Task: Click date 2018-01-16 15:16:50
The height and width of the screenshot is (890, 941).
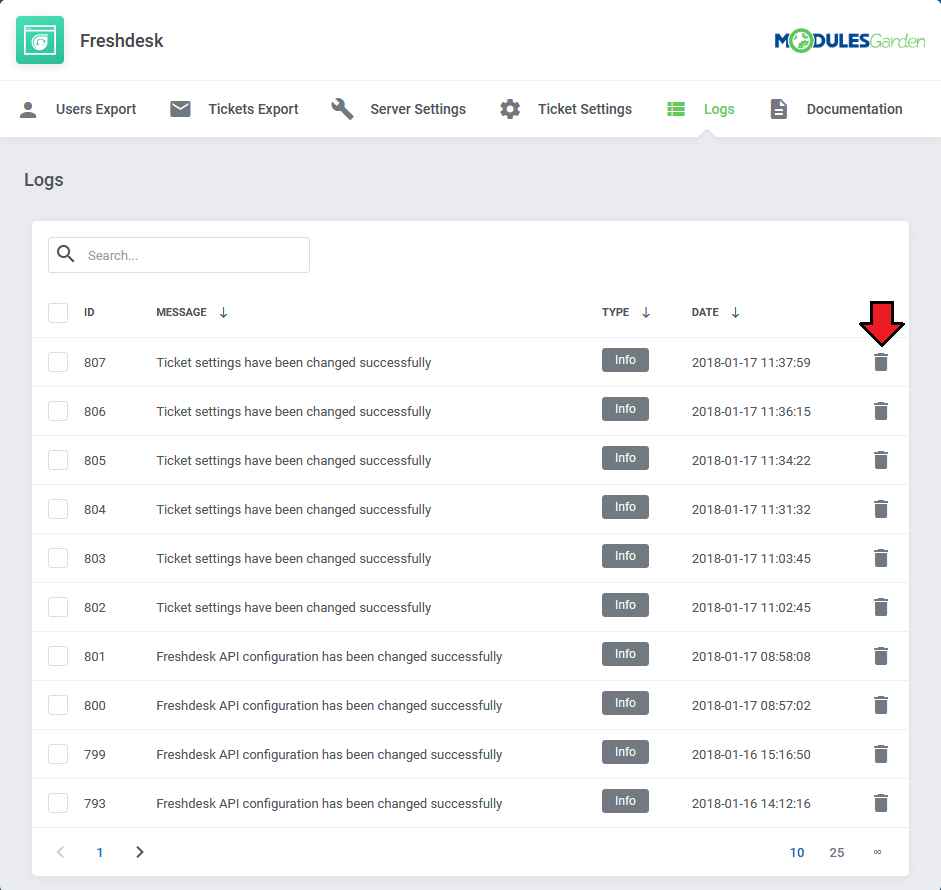Action: pos(751,754)
